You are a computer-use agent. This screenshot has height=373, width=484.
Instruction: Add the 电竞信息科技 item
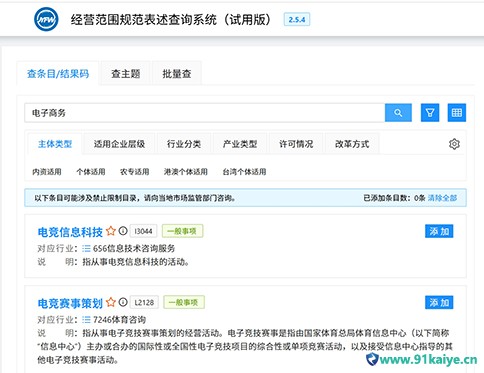point(439,231)
